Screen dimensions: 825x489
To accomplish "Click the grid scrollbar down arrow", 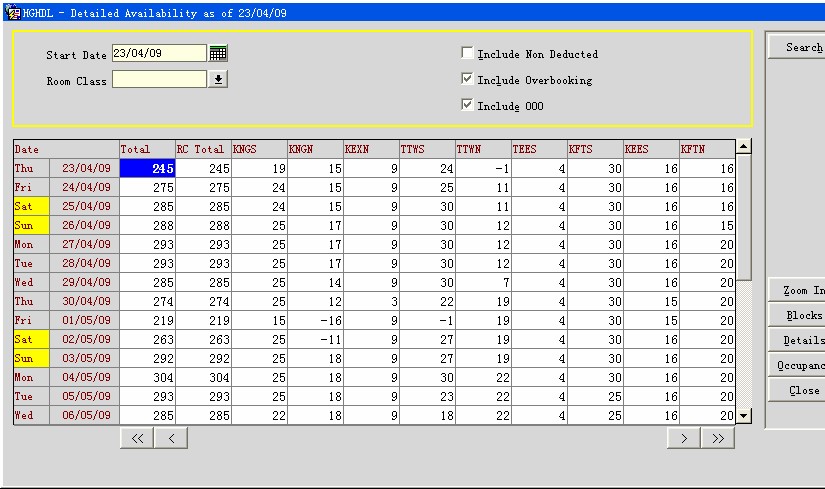I will pos(743,415).
